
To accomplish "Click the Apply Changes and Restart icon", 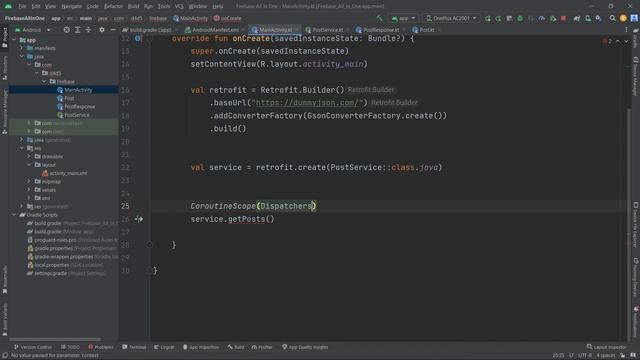I will (488, 18).
